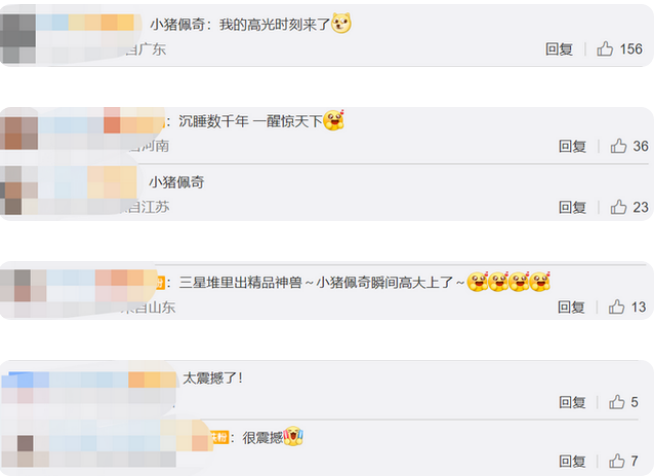
Task: Reply to the 很震撼 comment
Action: pyautogui.click(x=572, y=461)
